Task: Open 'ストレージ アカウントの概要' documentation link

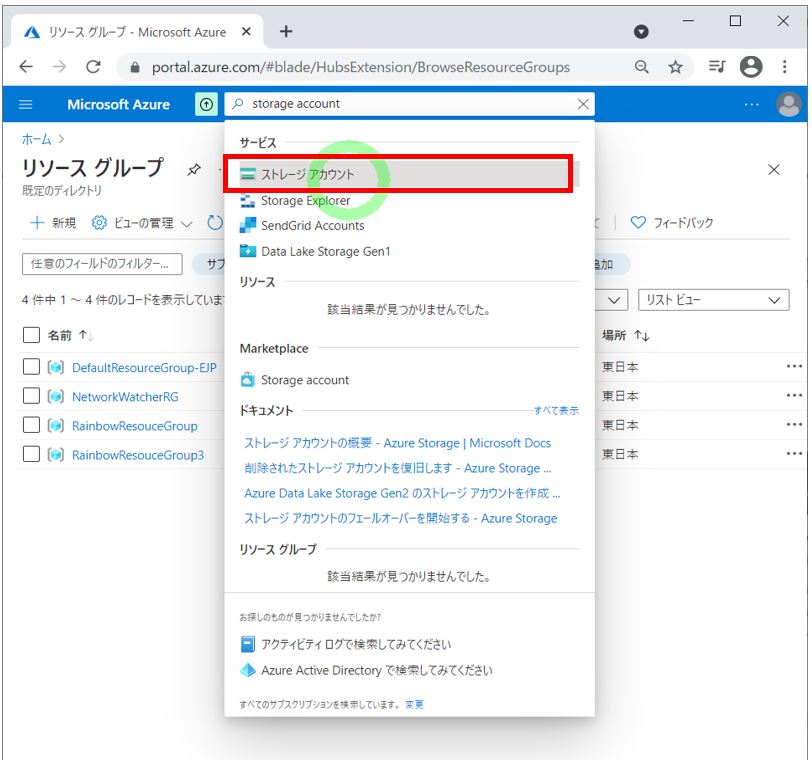Action: (397, 443)
